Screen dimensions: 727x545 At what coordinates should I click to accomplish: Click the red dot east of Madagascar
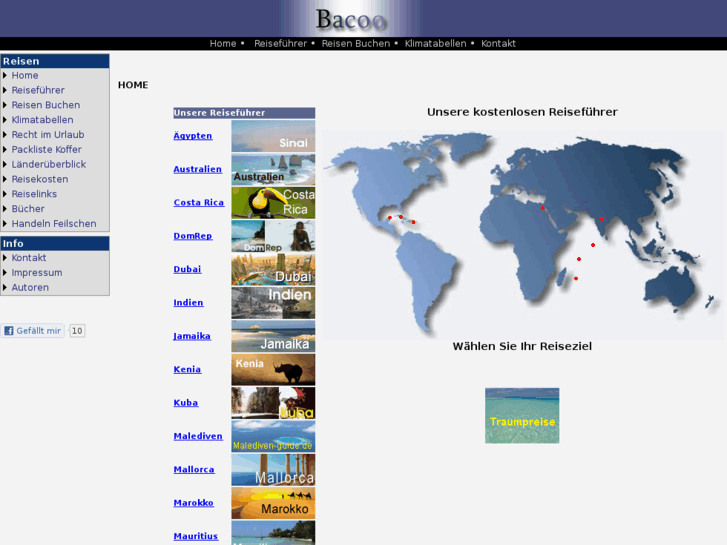[x=576, y=278]
